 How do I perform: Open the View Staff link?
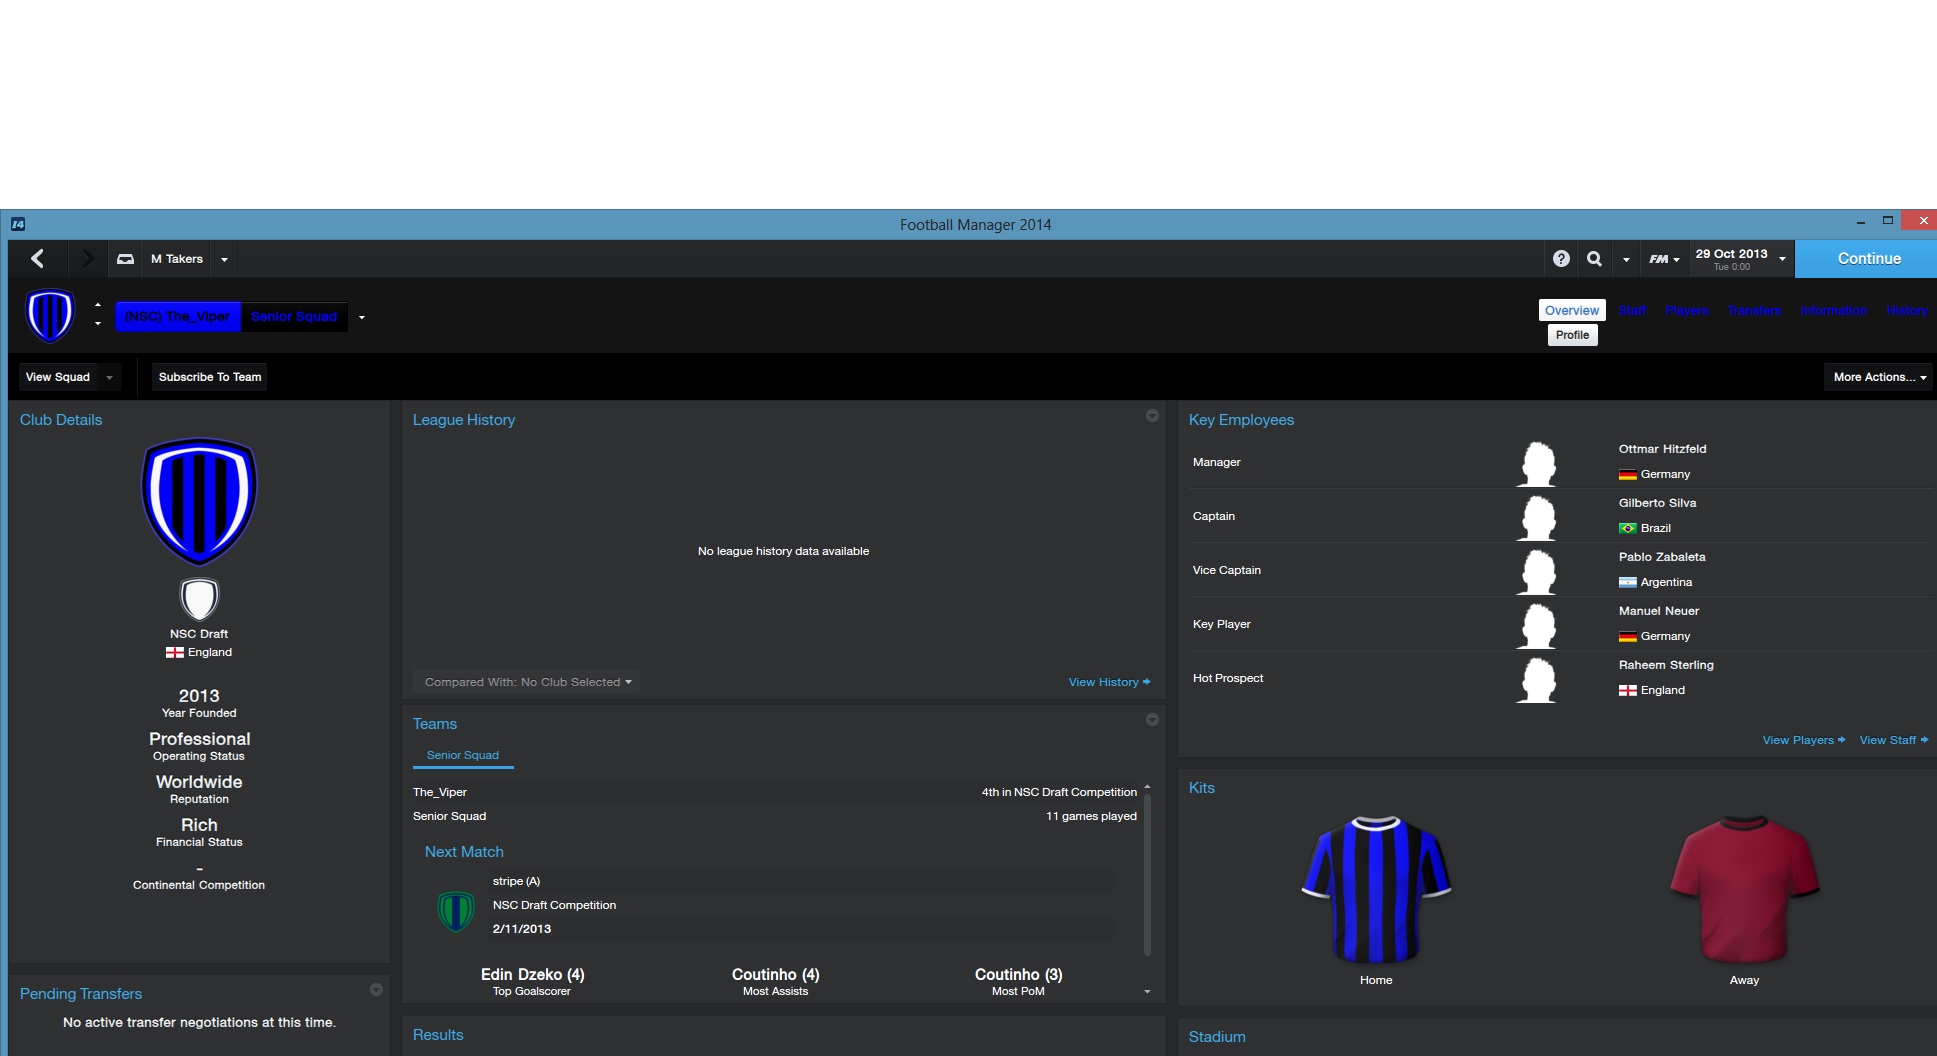pyautogui.click(x=1893, y=740)
